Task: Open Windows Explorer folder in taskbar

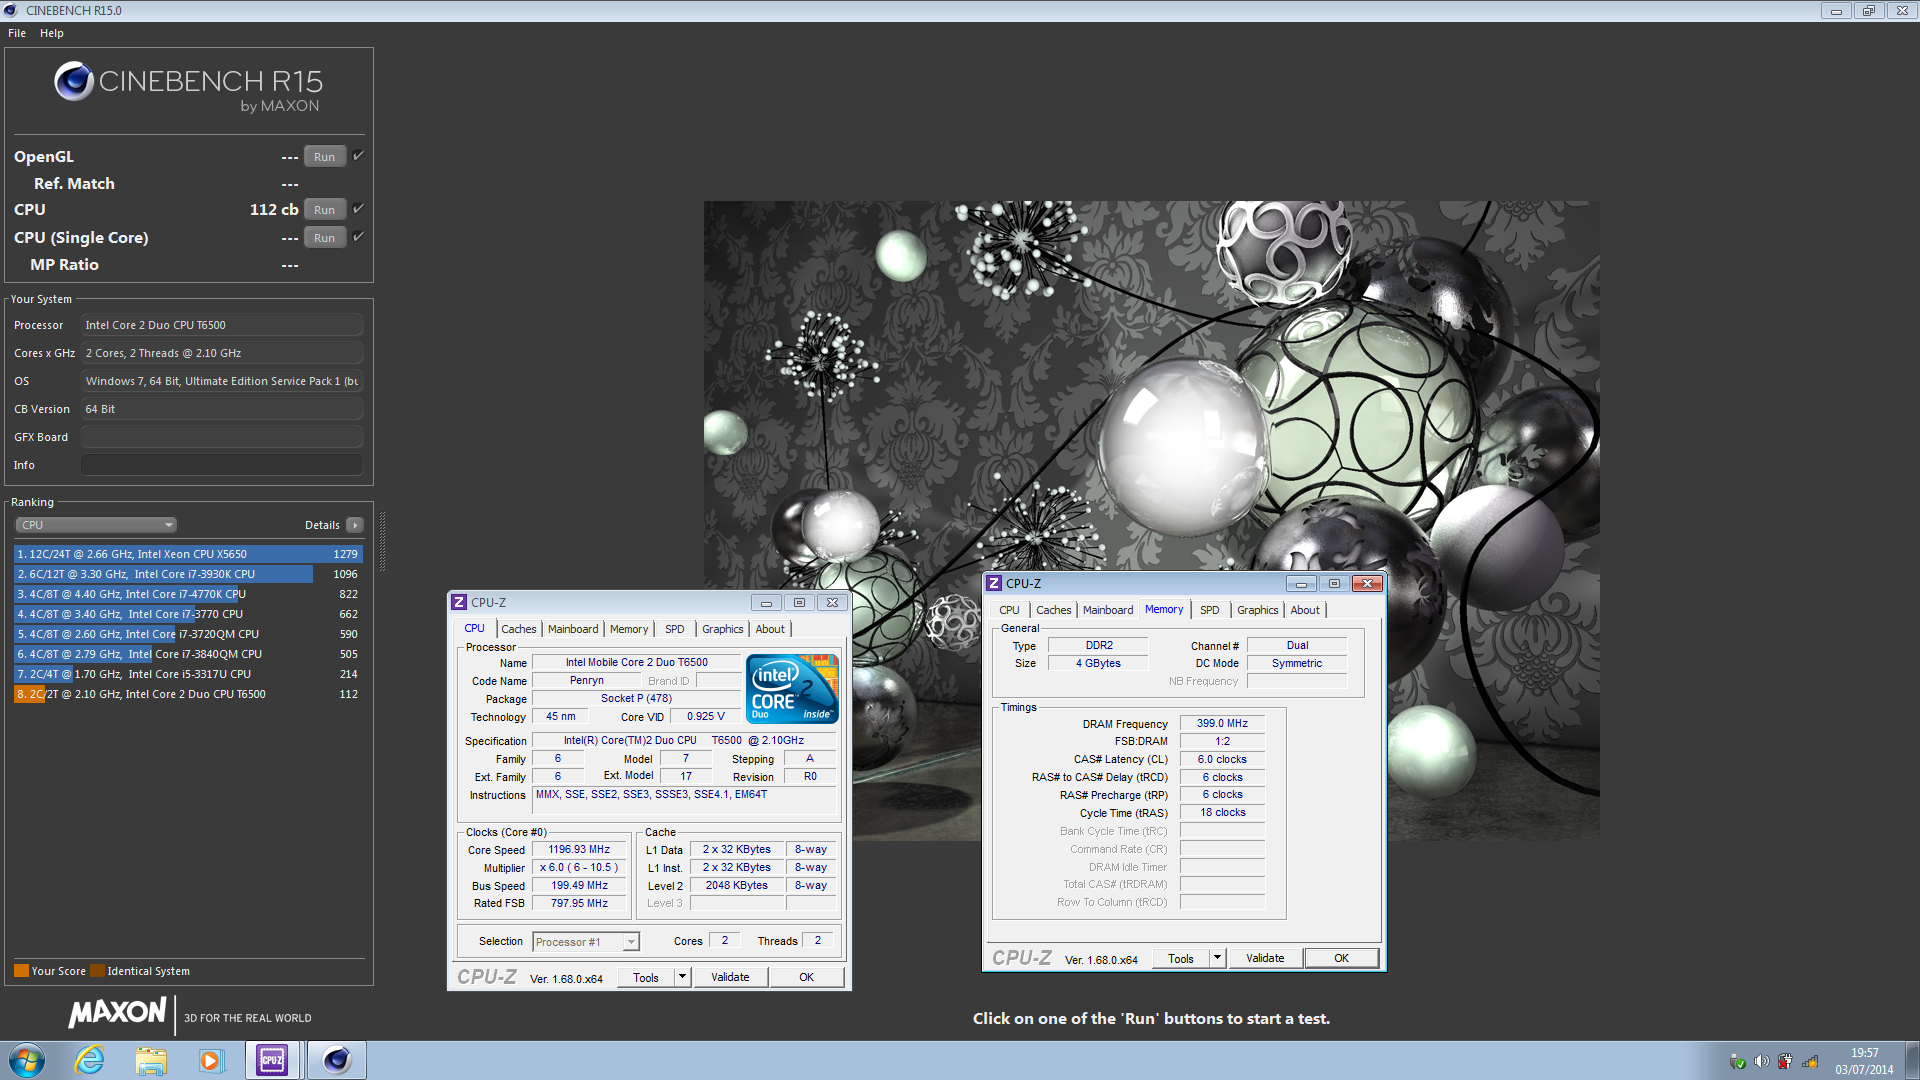Action: [151, 1060]
